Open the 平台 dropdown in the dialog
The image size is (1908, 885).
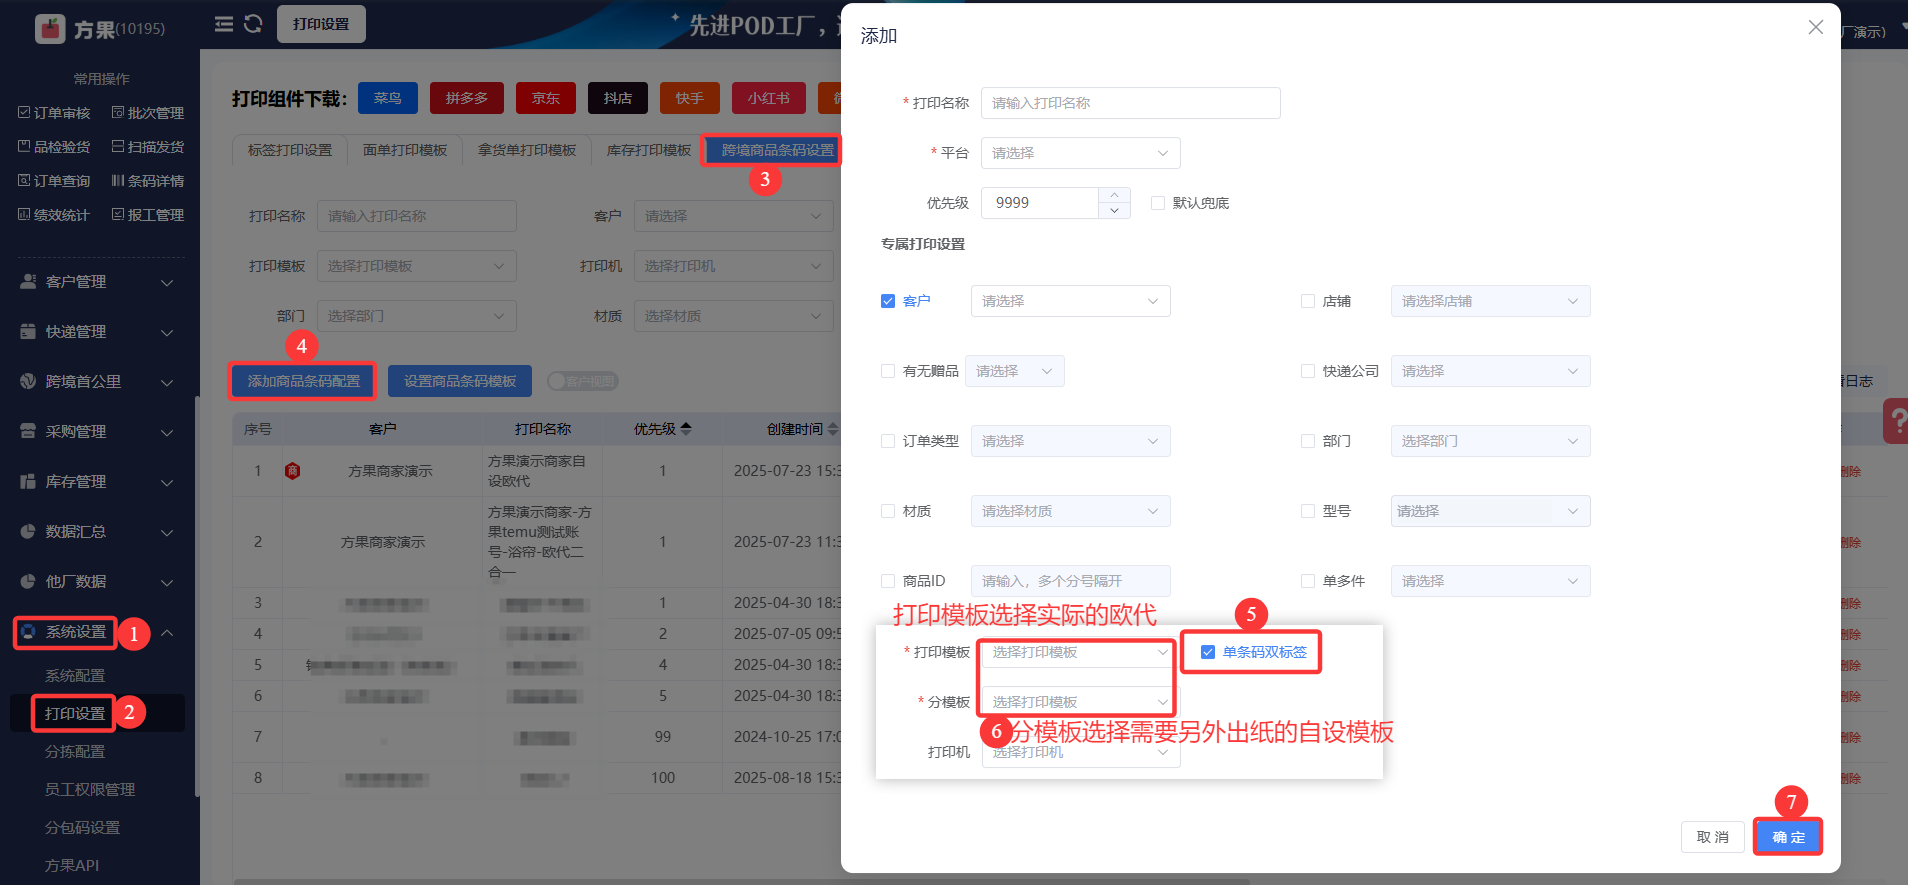click(x=1080, y=153)
